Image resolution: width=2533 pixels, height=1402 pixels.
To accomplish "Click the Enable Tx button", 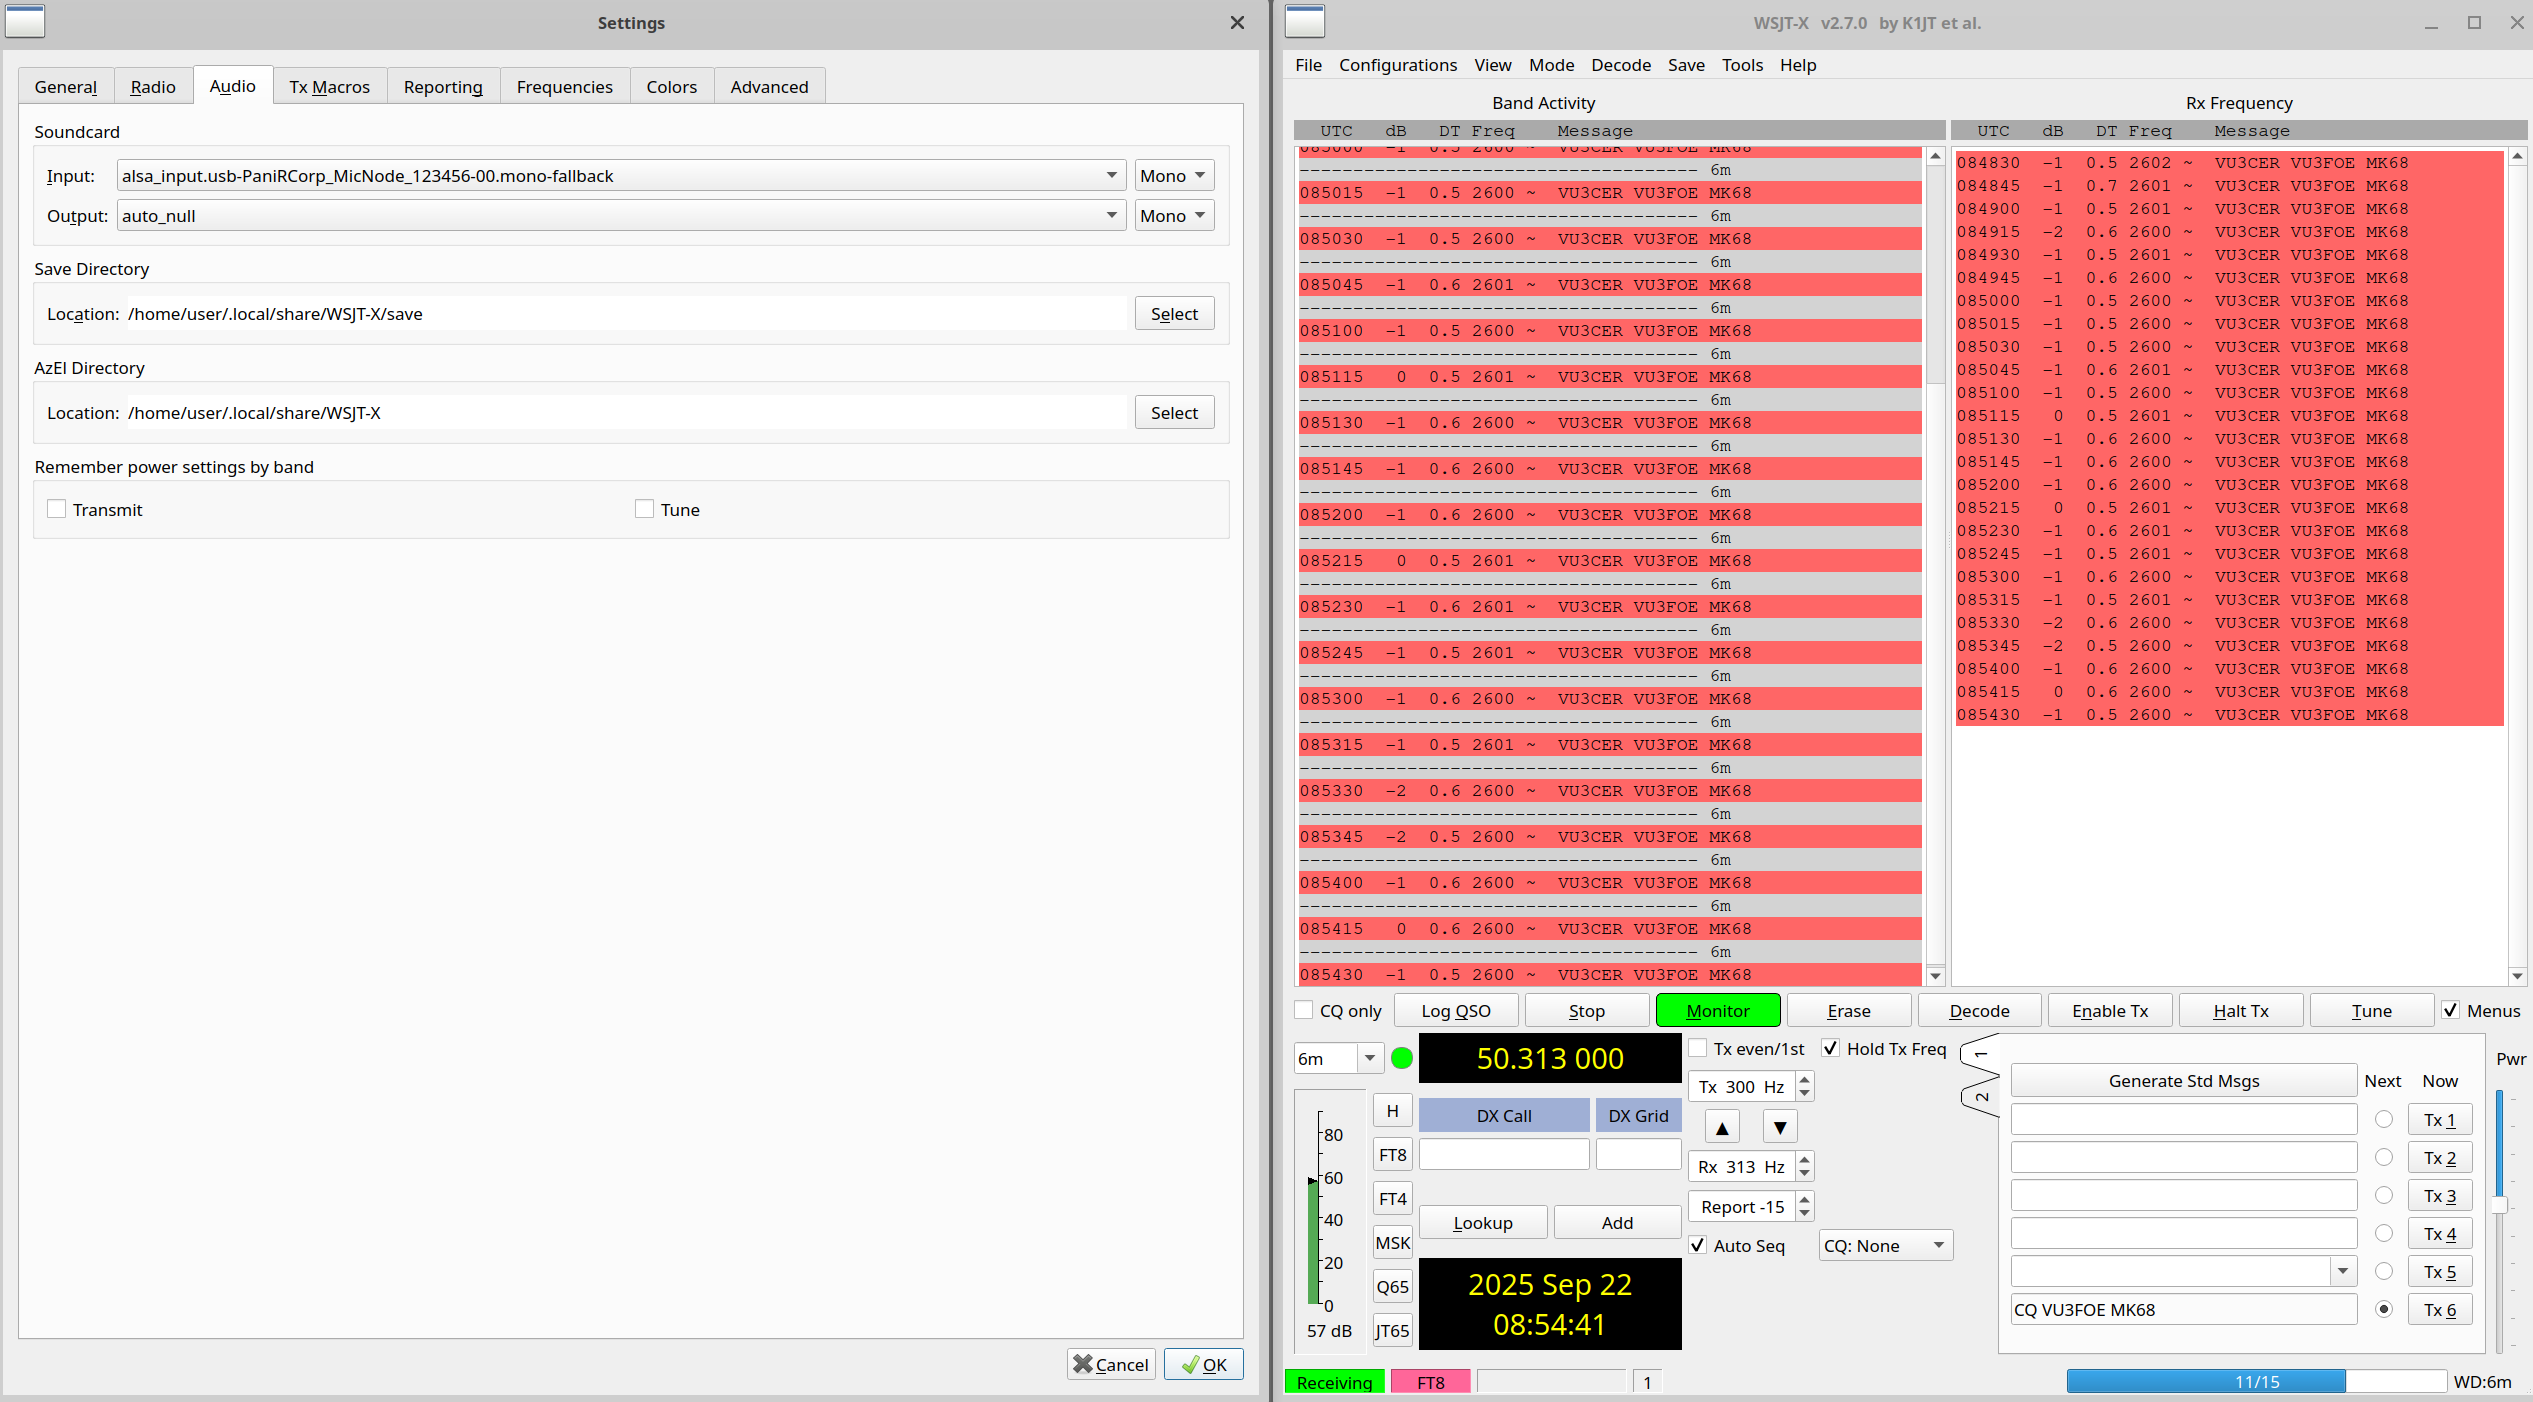I will [2110, 1010].
